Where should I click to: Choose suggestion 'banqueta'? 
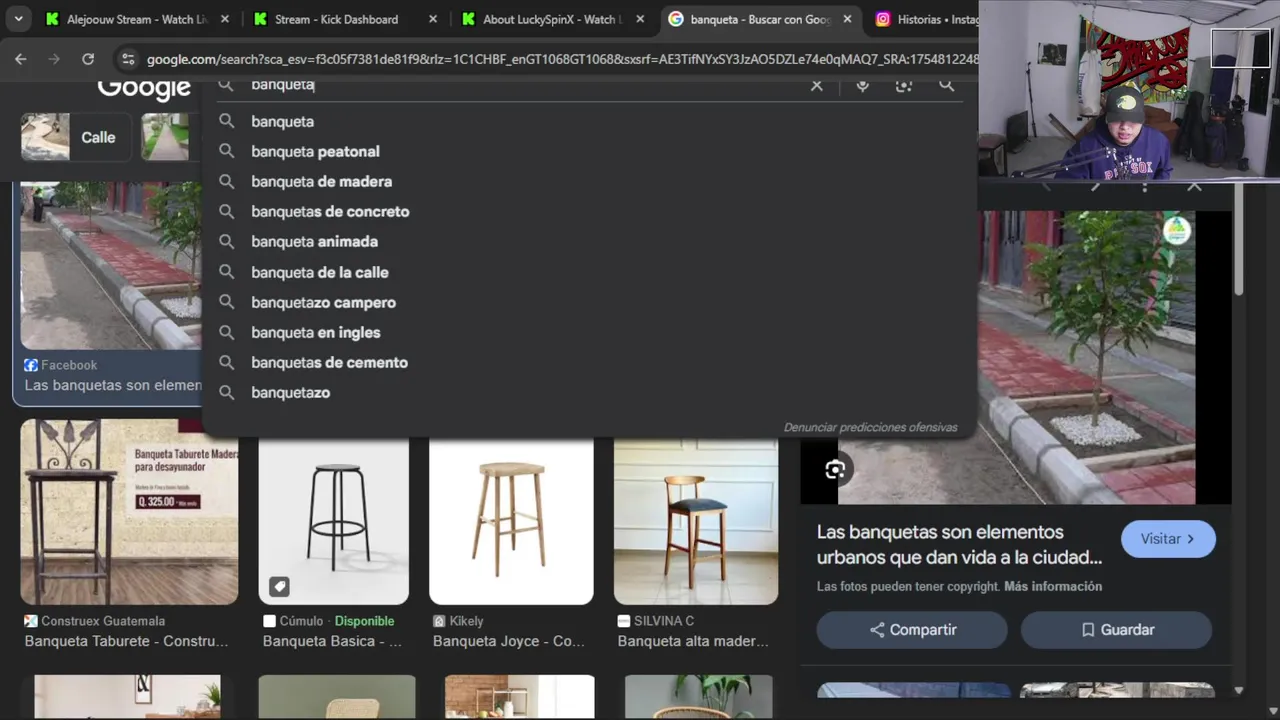pyautogui.click(x=589, y=121)
